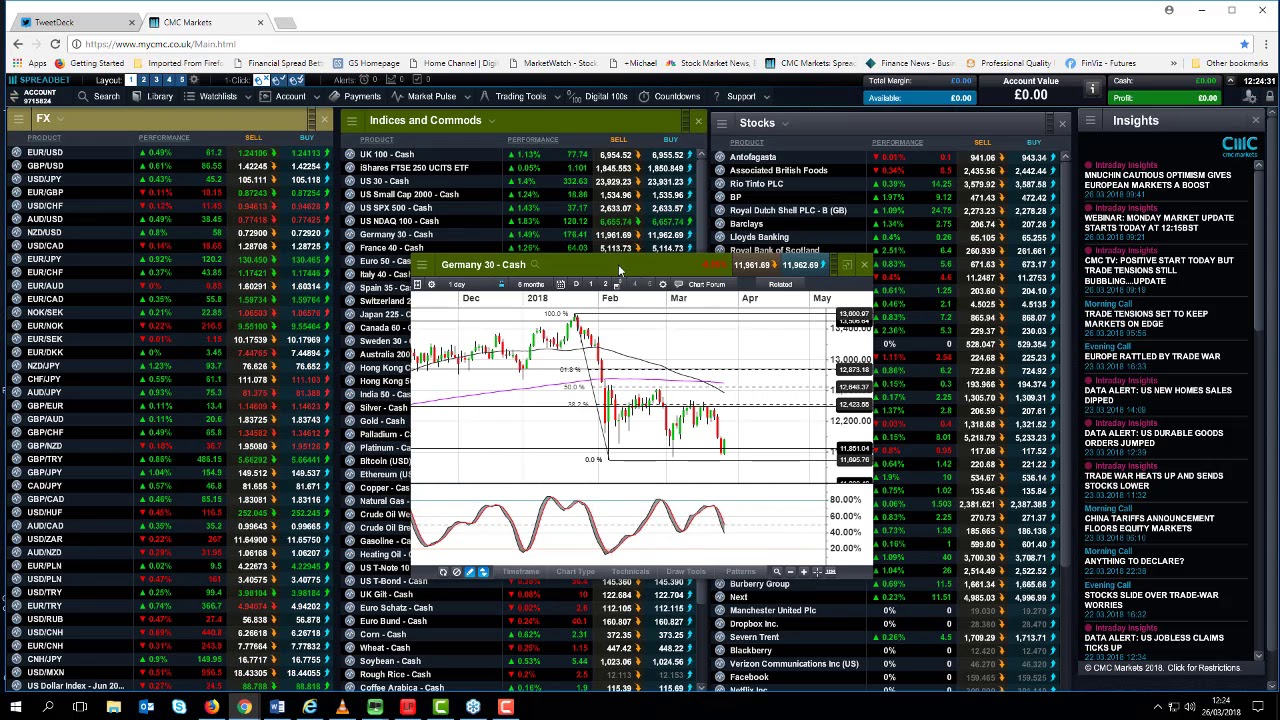Open Germany 30 chart window menu

[x=422, y=265]
